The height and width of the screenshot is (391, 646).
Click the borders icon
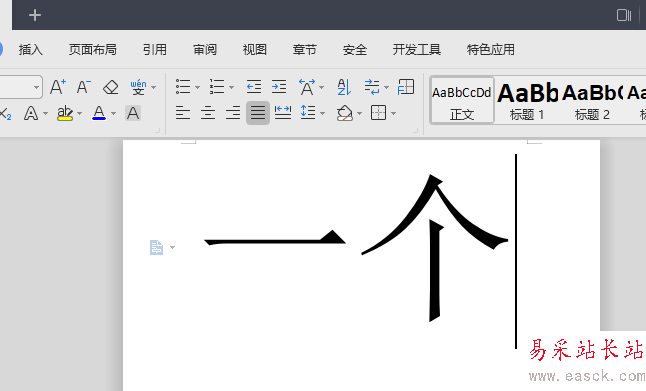379,113
